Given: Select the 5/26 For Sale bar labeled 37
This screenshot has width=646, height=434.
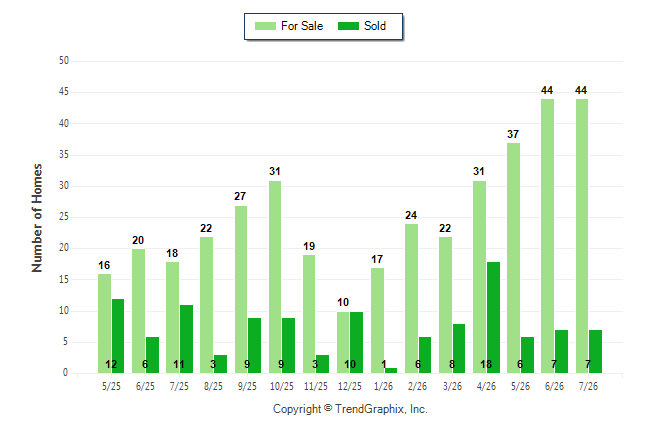Looking at the screenshot, I should [x=513, y=258].
